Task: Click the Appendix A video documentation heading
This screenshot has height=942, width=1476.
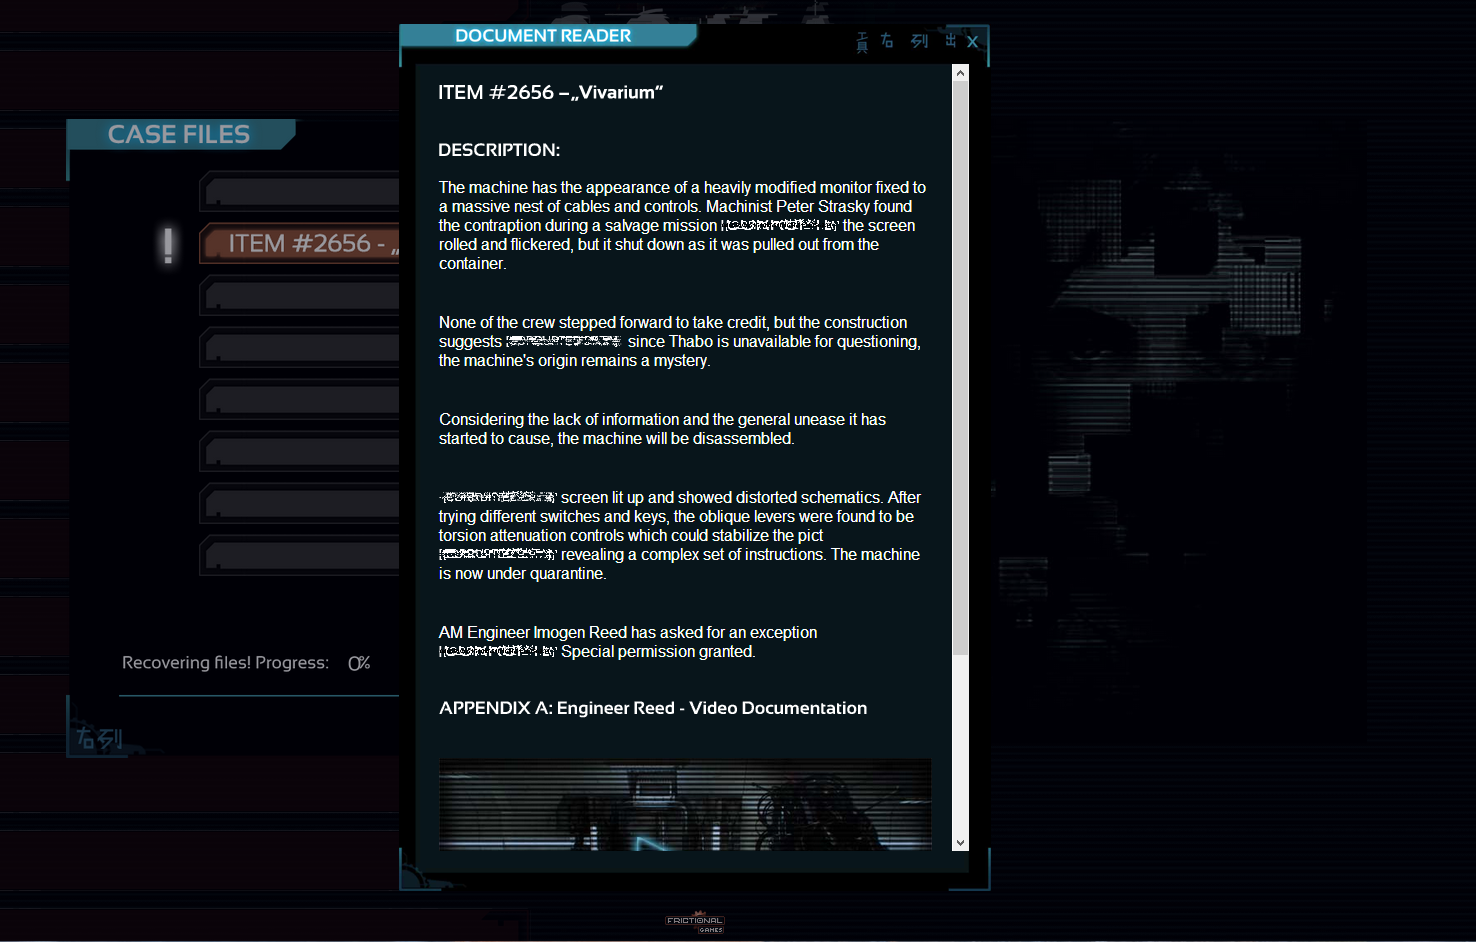Action: pos(652,708)
